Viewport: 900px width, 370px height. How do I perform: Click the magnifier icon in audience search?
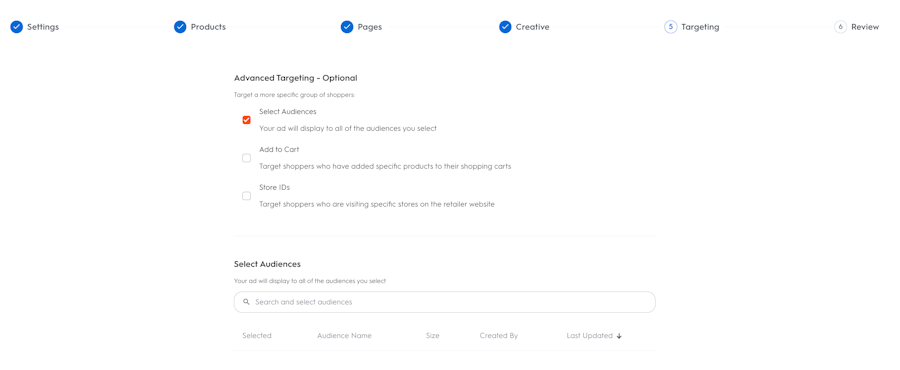click(x=246, y=302)
